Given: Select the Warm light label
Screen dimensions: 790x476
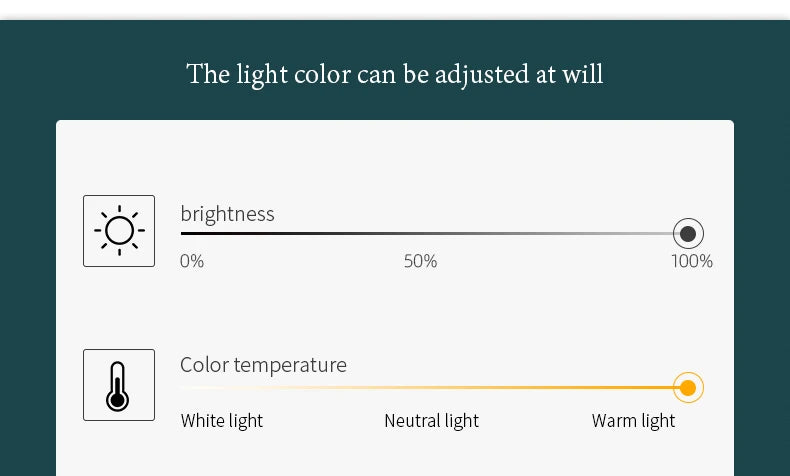Looking at the screenshot, I should click(x=633, y=421).
